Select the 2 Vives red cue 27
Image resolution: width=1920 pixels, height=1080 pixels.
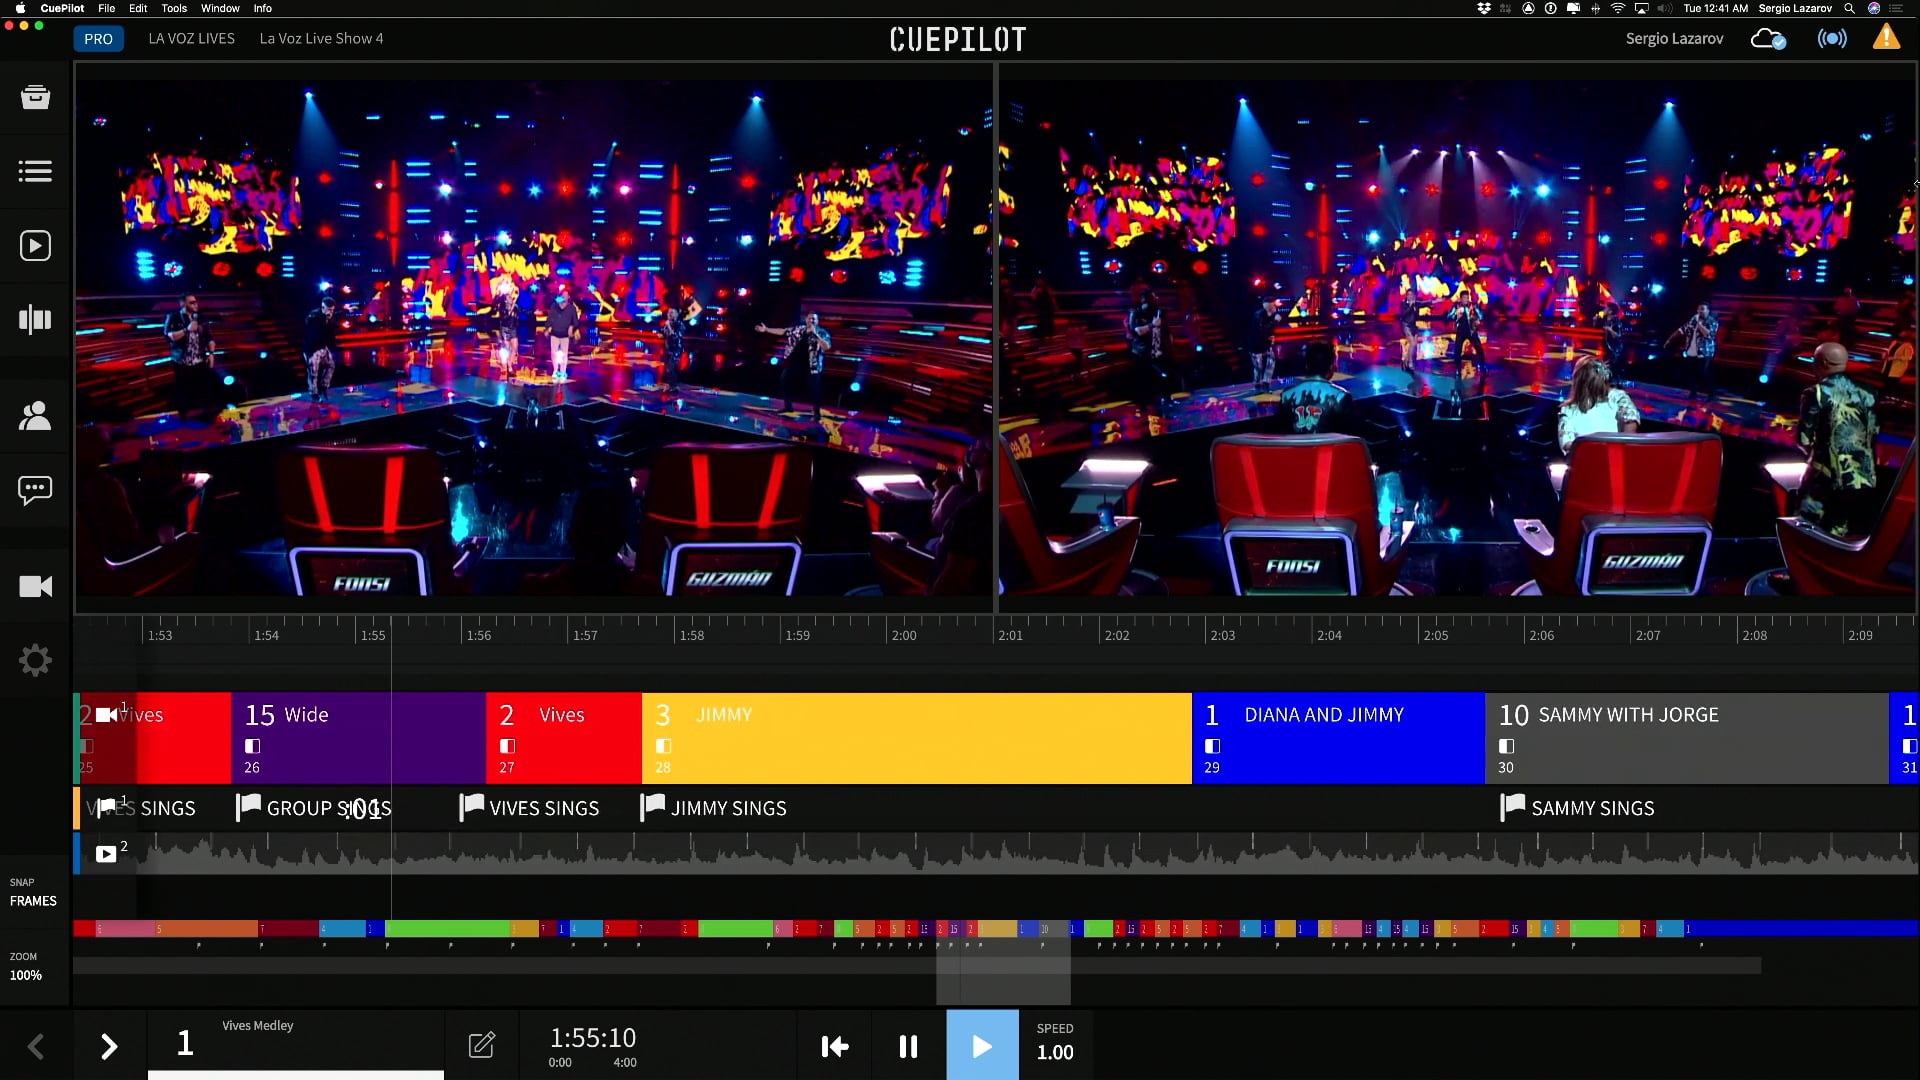point(564,738)
